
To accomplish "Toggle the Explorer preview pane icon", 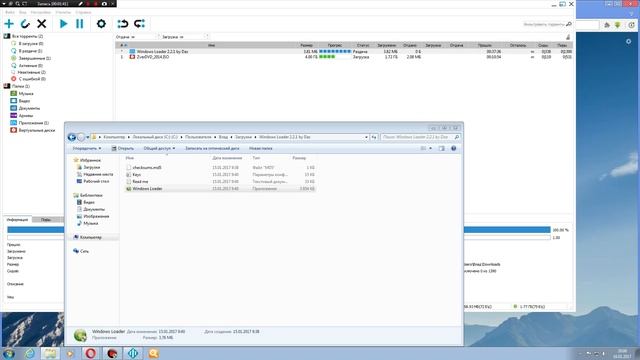I will (x=442, y=149).
